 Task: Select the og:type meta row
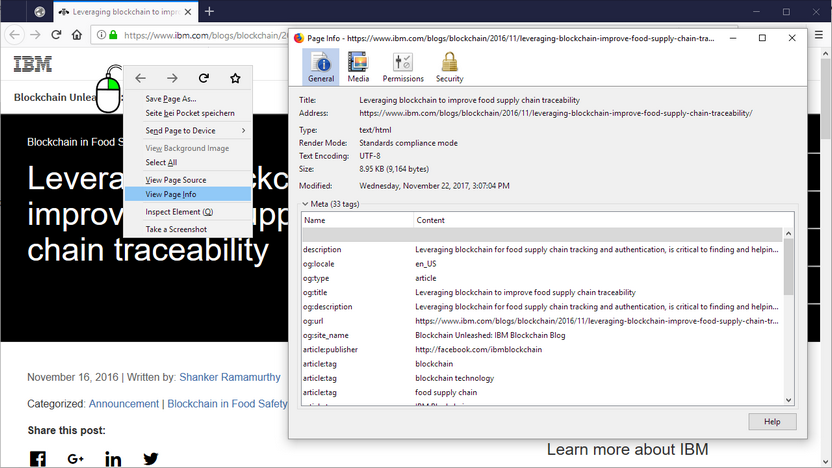pos(542,278)
